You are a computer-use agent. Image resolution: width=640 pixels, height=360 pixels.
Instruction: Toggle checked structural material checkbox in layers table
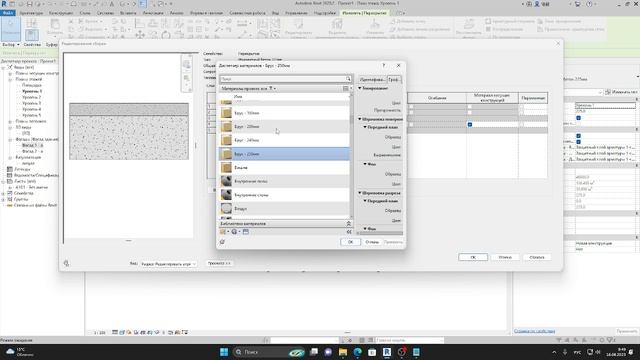(x=470, y=124)
